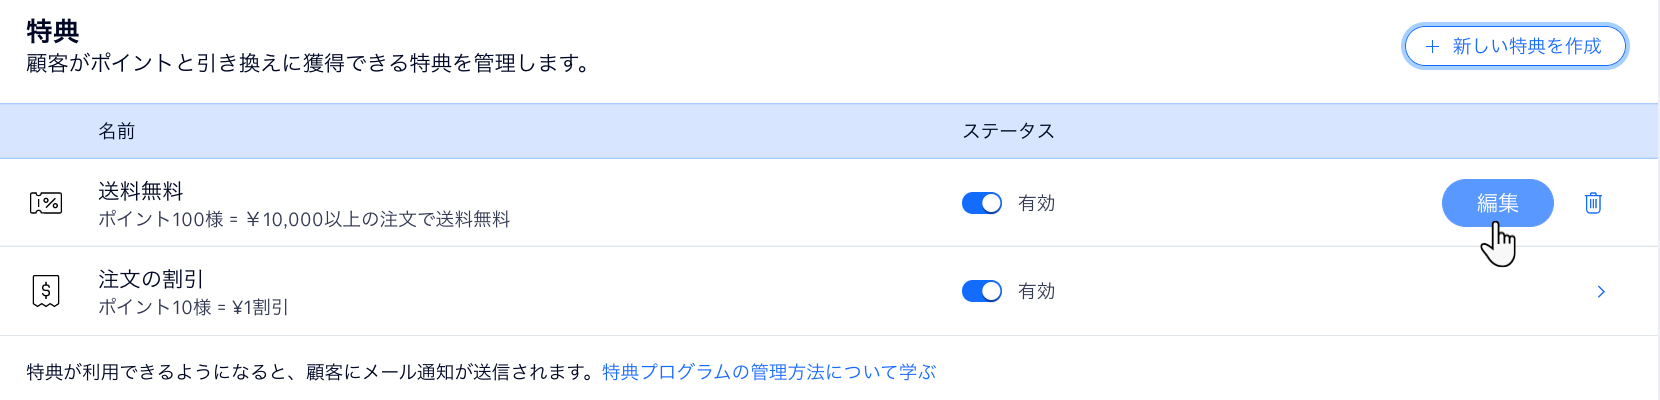1660x400 pixels.
Task: Click the ポイント100 free shipping description text
Action: tap(304, 219)
